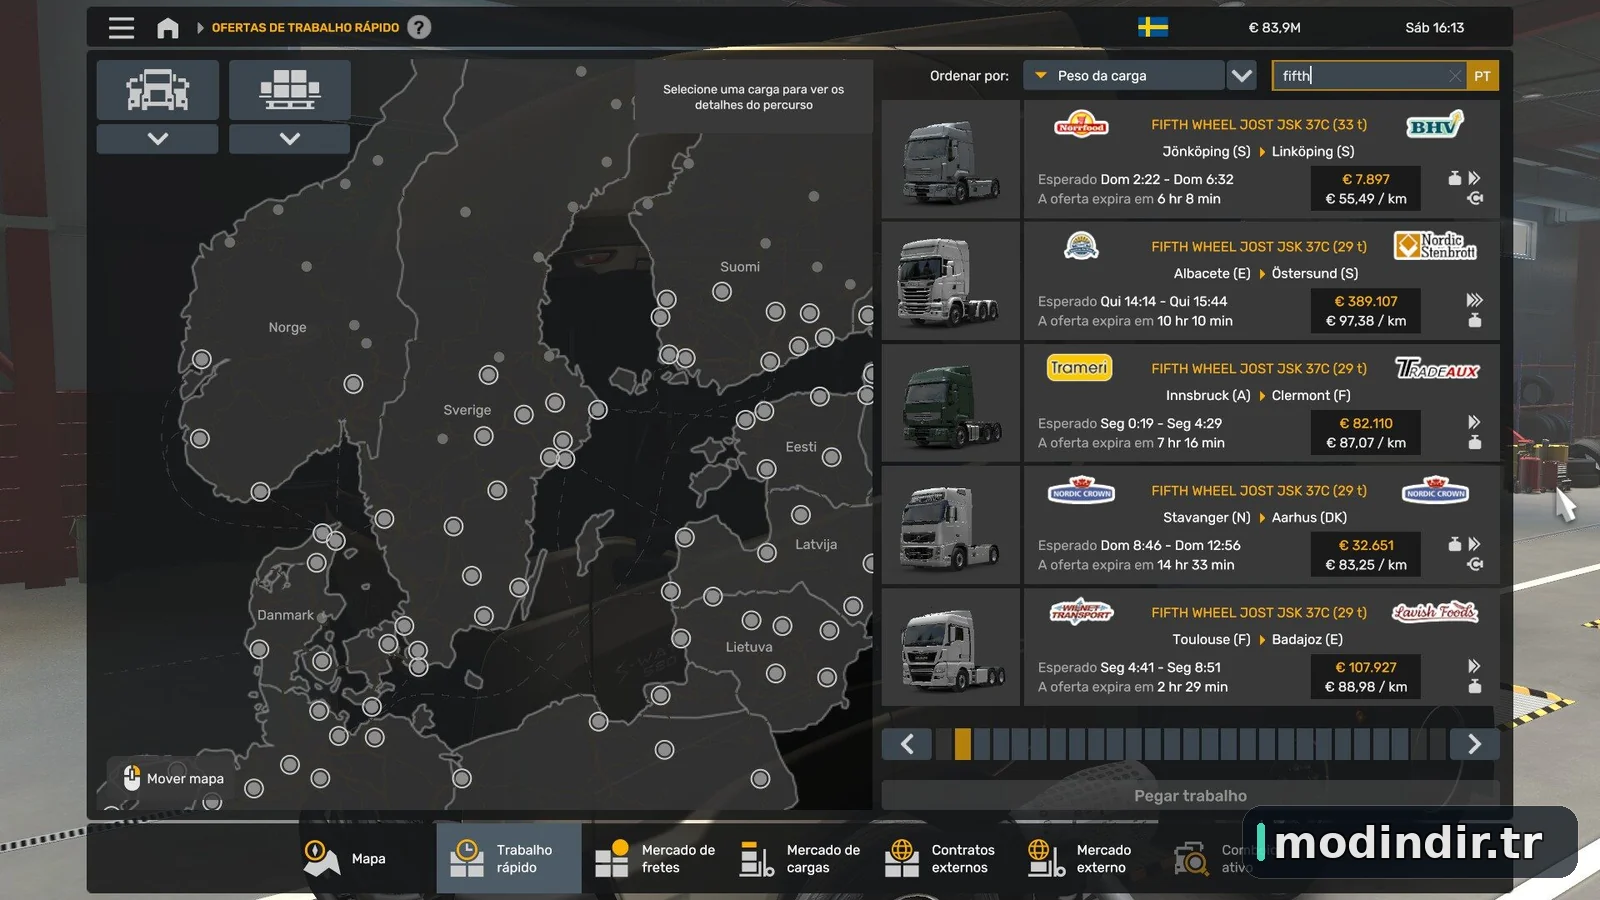
Task: Click the urgency arrows icon on Jönköping job
Action: pyautogui.click(x=1474, y=178)
